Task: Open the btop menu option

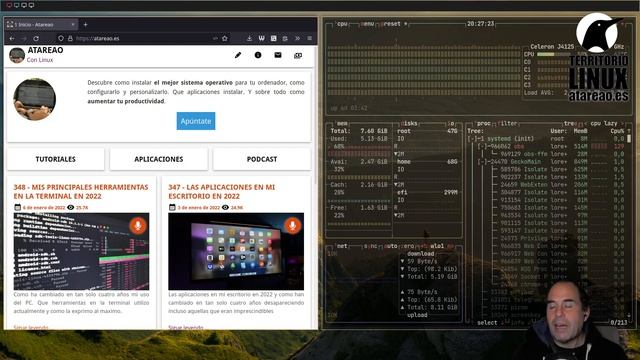Action: pyautogui.click(x=367, y=24)
